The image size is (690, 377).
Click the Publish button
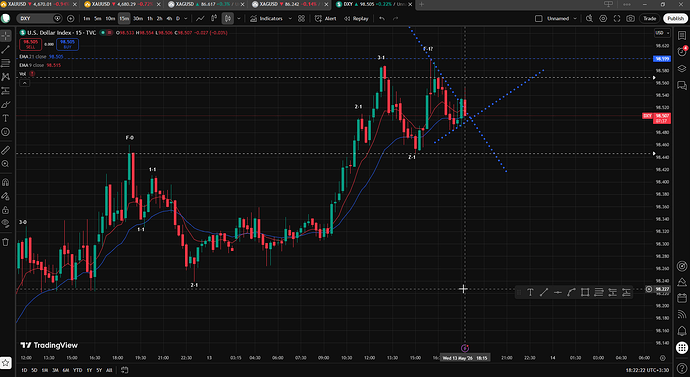(x=675, y=18)
